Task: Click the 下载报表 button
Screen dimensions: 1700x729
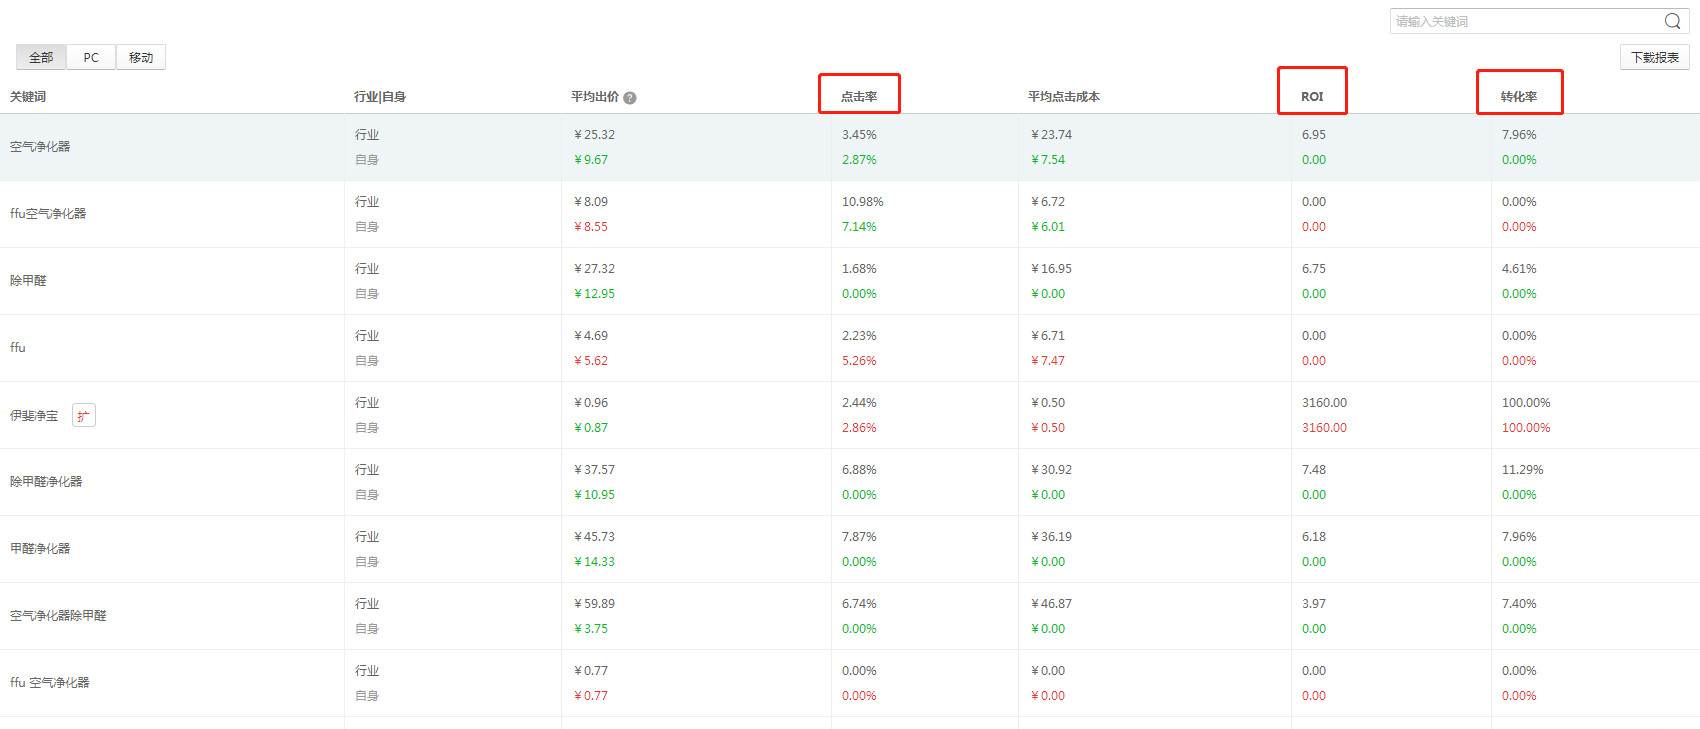Action: pos(1654,58)
